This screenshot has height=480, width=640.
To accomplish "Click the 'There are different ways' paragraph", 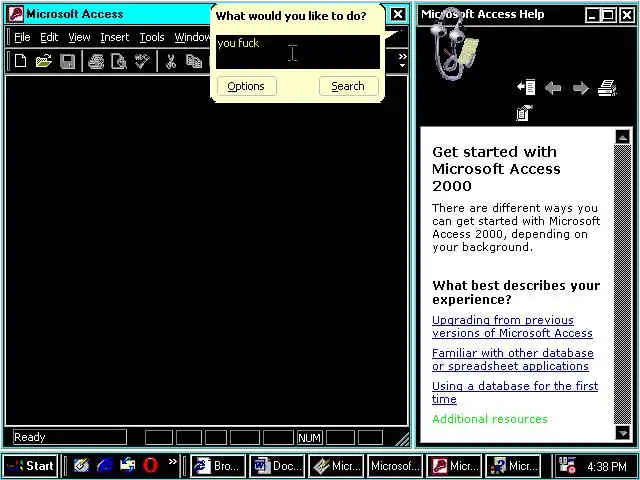I will (x=516, y=227).
